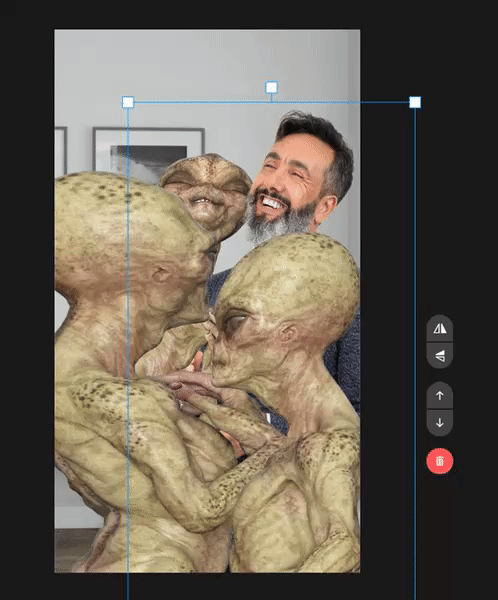Send layer down with the down arrow
Screen dimensions: 498x600
click(439, 422)
